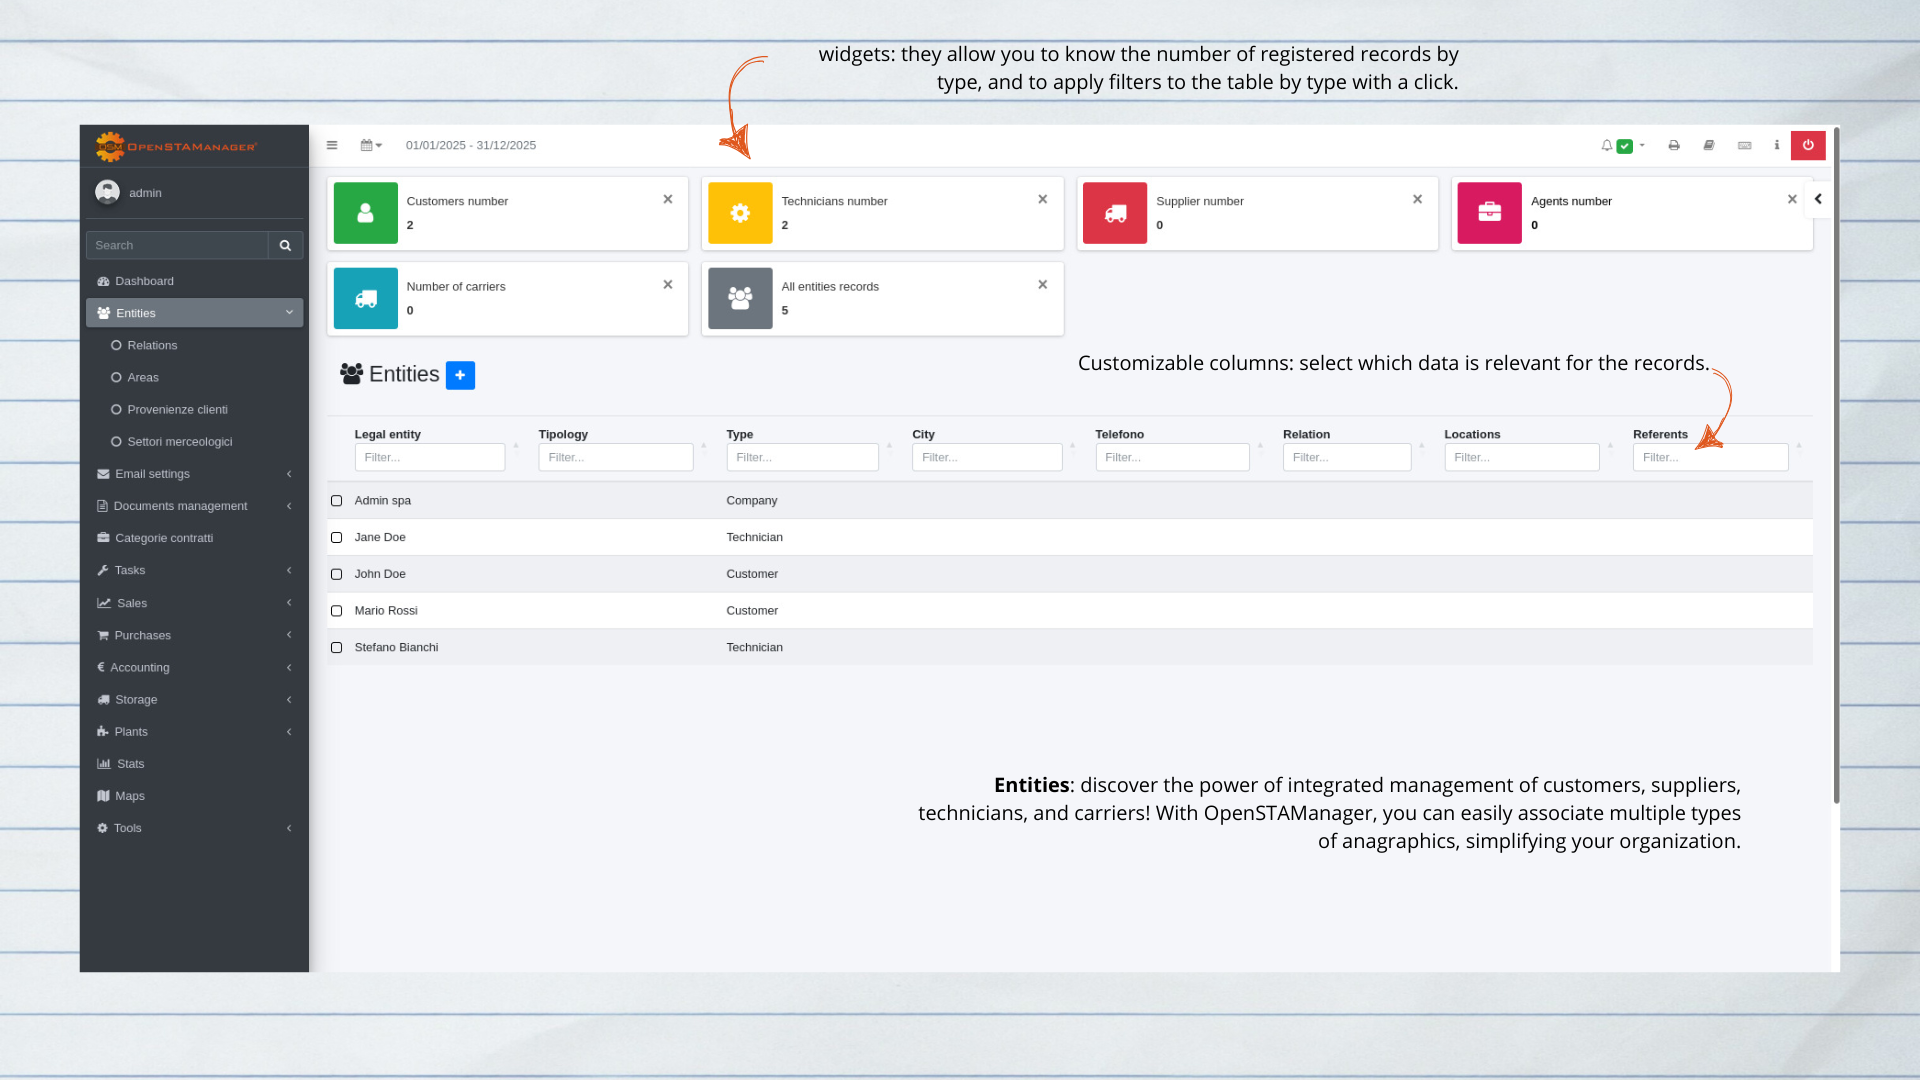Click the date range selector control
Viewport: 1920px width, 1080px height.
(x=371, y=145)
